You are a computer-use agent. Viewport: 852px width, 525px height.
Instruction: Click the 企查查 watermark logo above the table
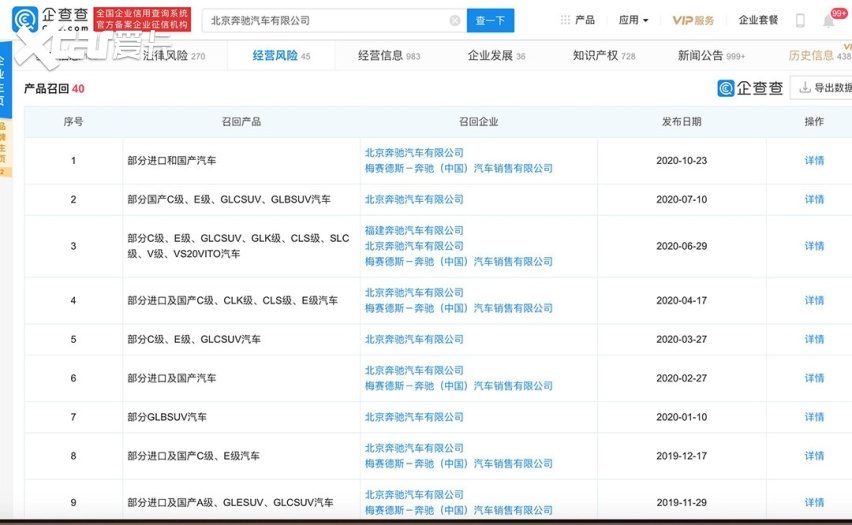pos(750,88)
